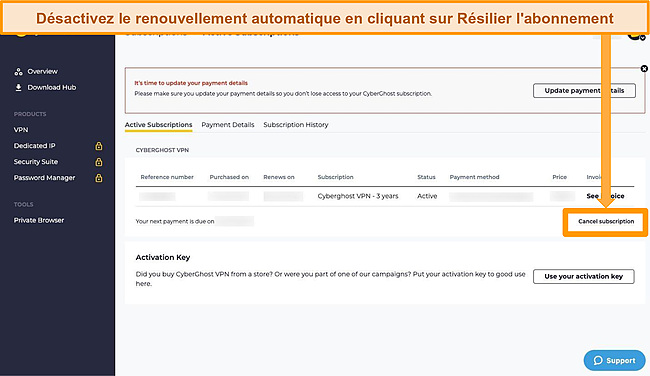650x376 pixels.
Task: Click 'Your next payment is due on' text
Action: [175, 221]
